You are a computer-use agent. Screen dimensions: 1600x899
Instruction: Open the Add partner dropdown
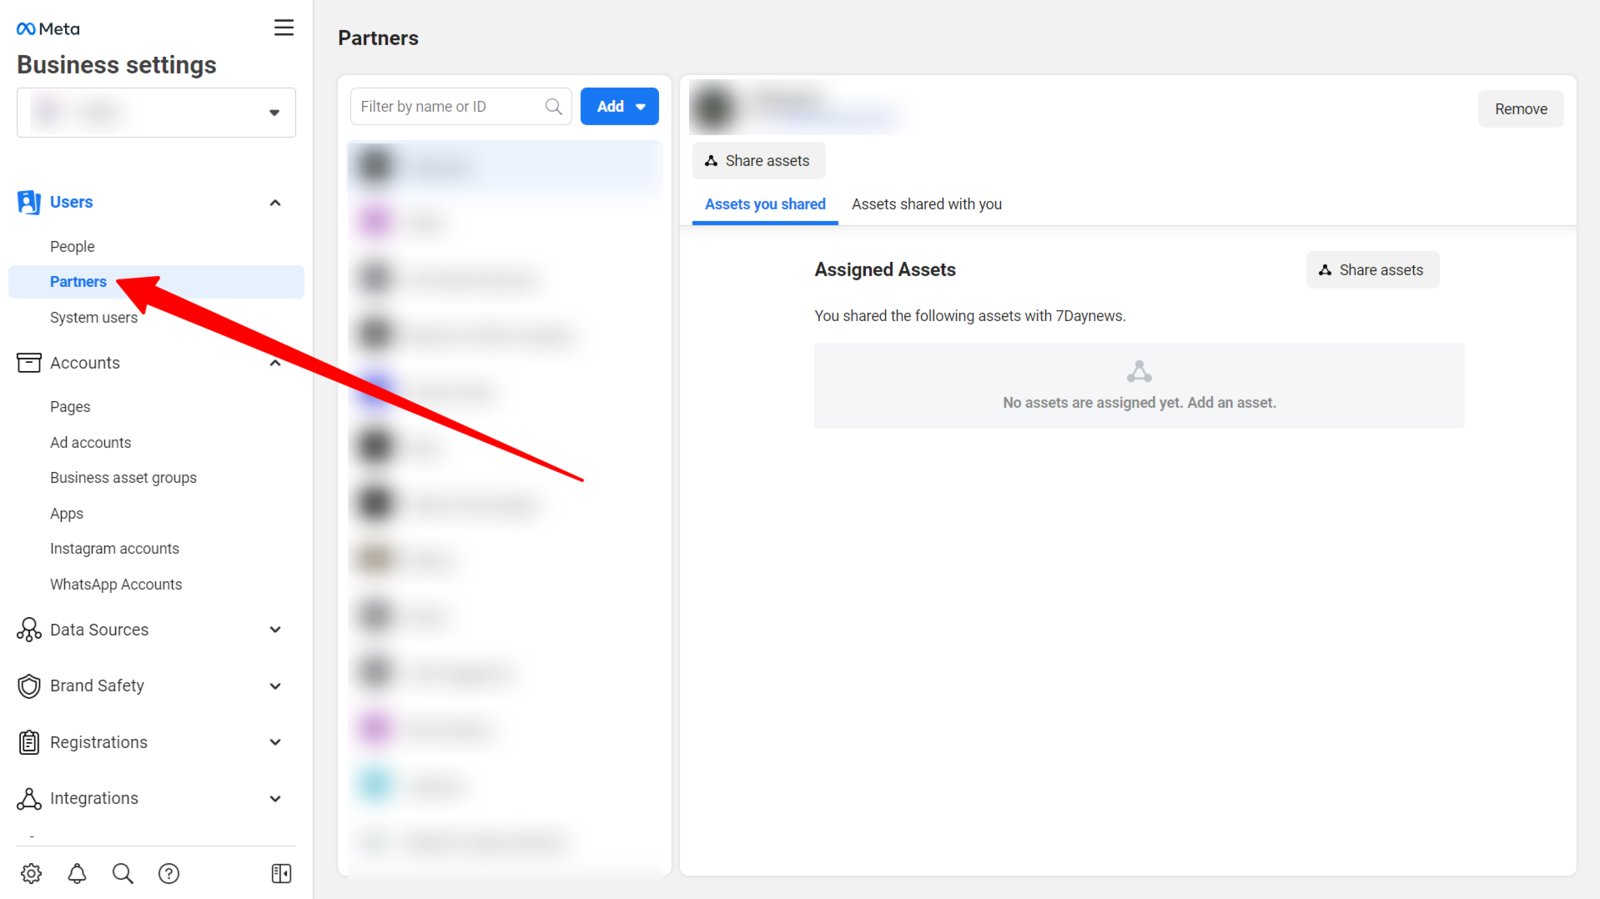(x=619, y=107)
